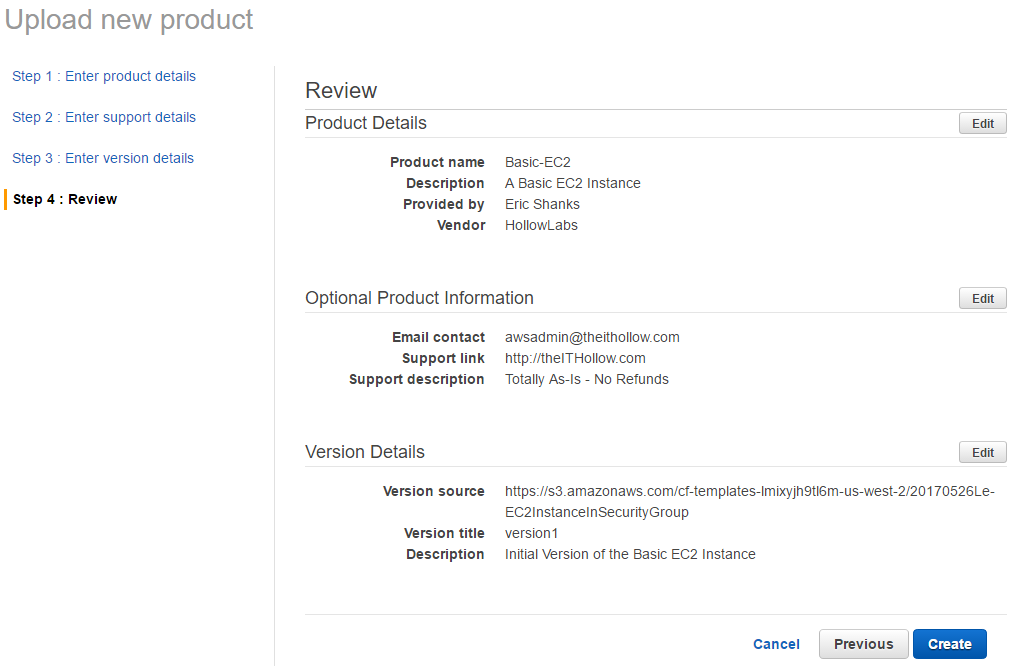The height and width of the screenshot is (666, 1014).
Task: Click the 'Upload new product' page title
Action: tap(129, 20)
